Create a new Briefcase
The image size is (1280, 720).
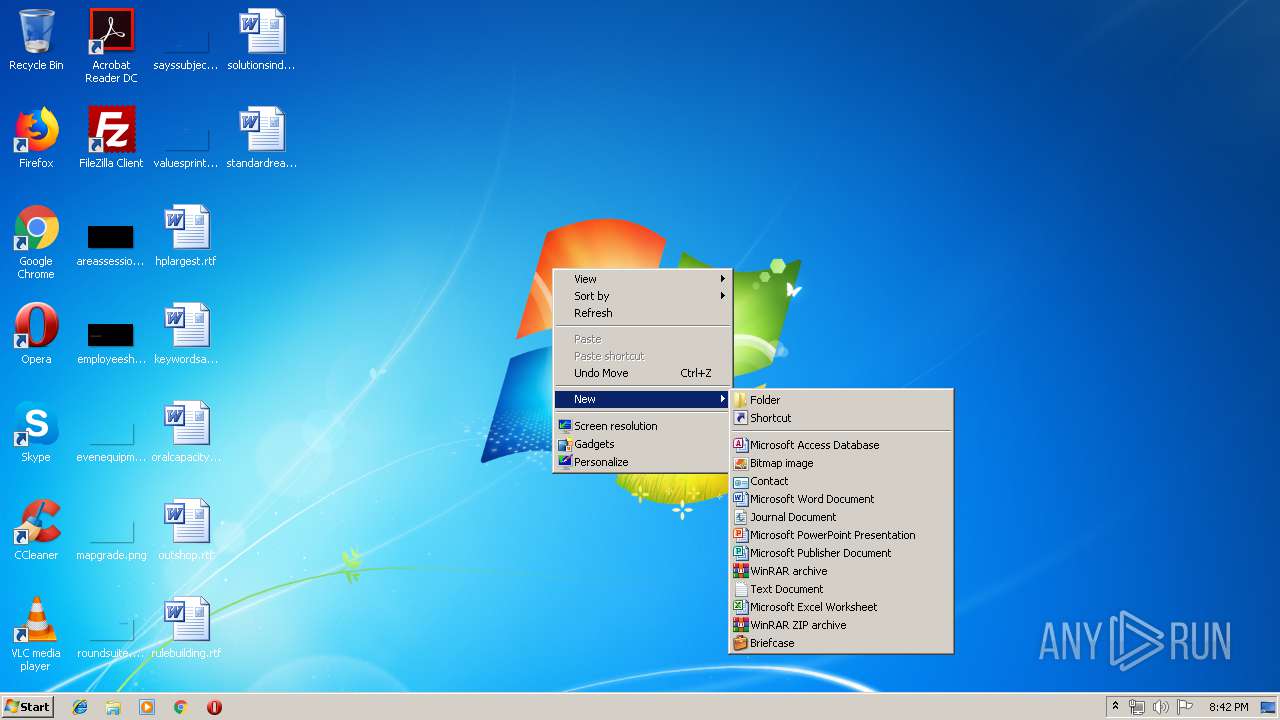pos(841,643)
